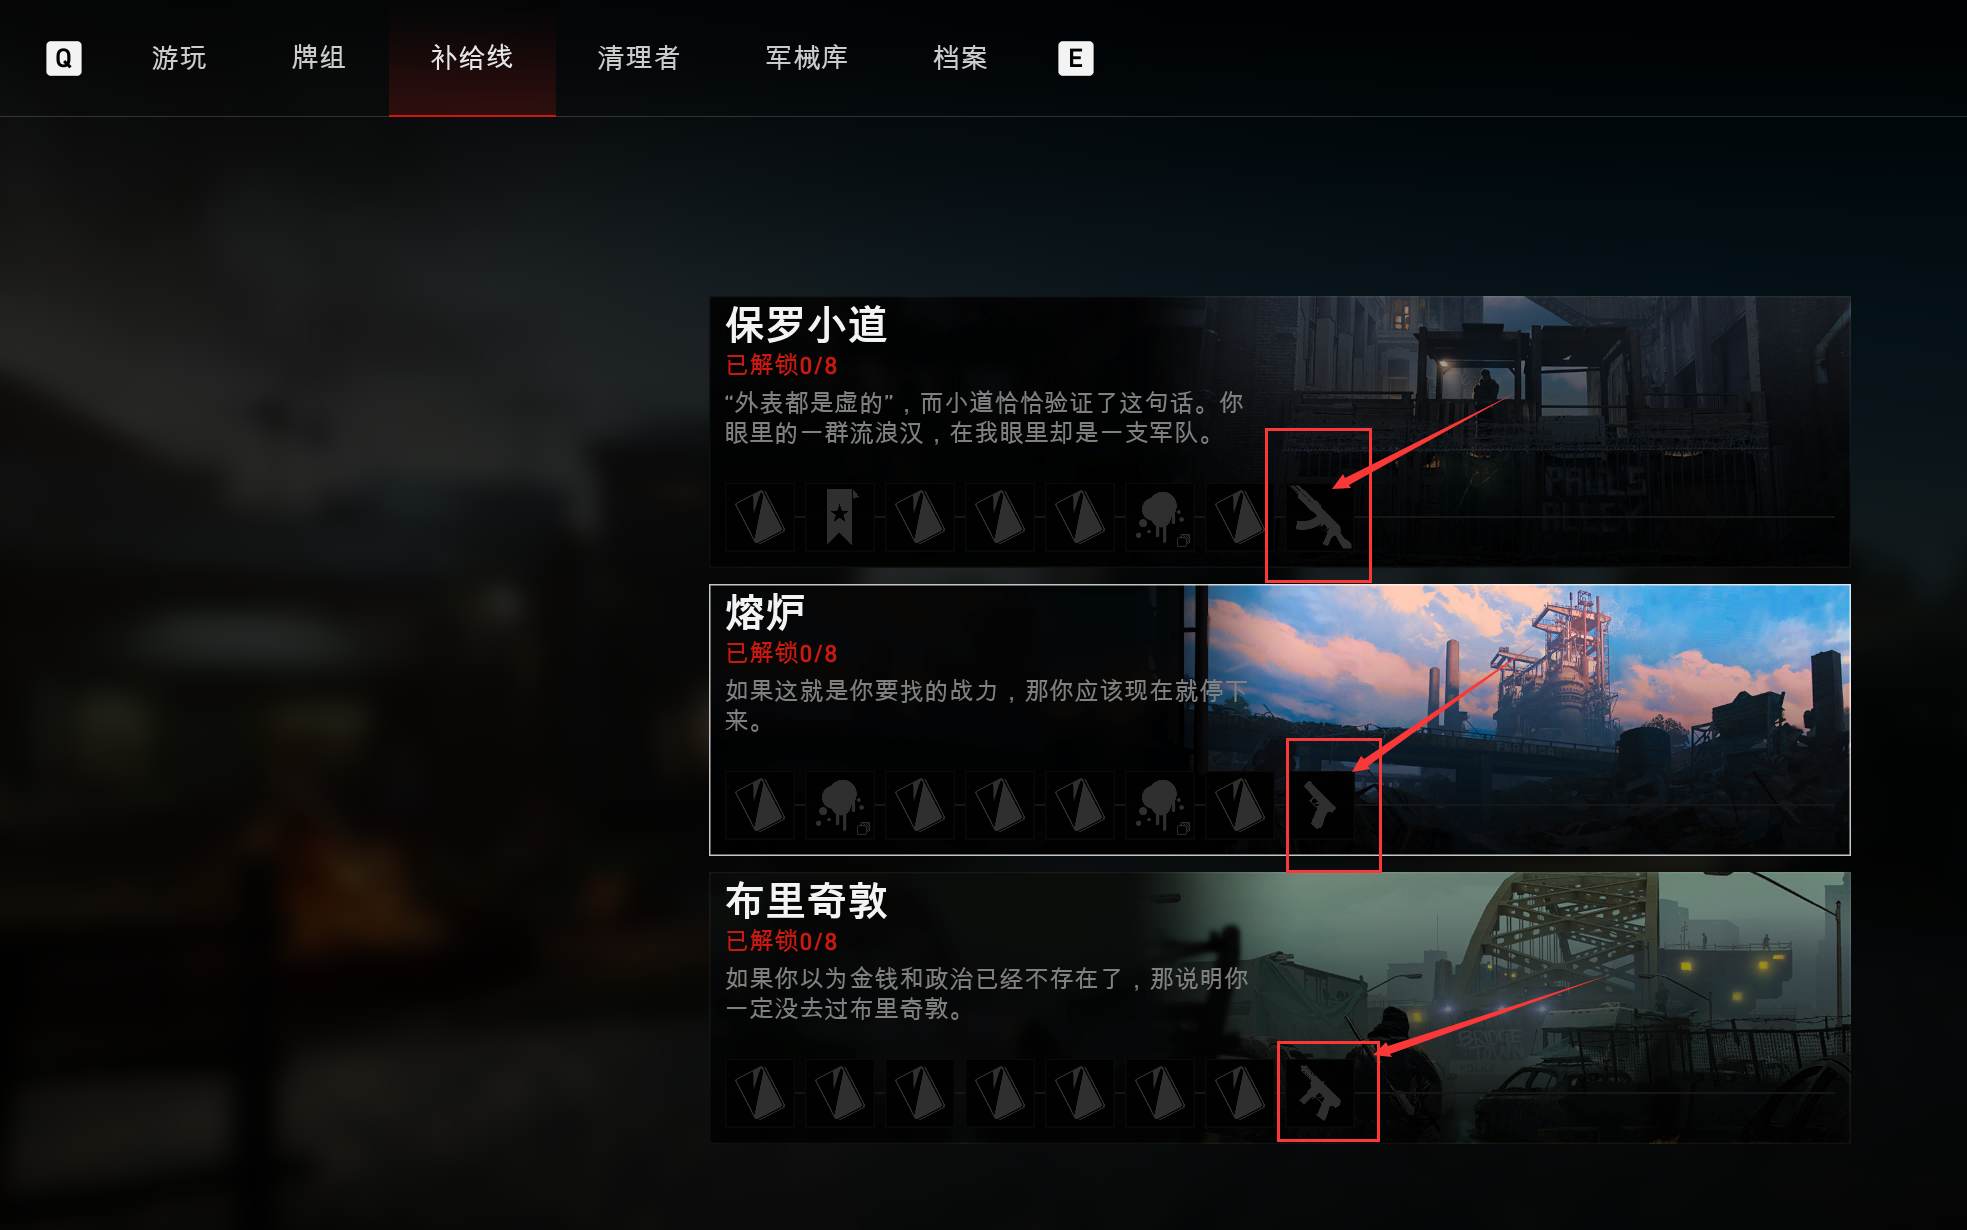Click the last card reward in 熔炉

1239,805
